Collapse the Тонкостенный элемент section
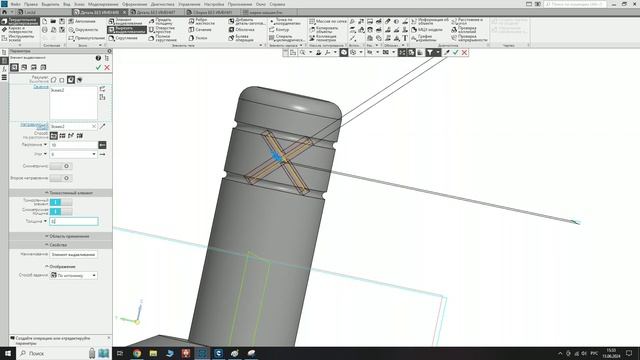640x360 pixels. point(60,193)
